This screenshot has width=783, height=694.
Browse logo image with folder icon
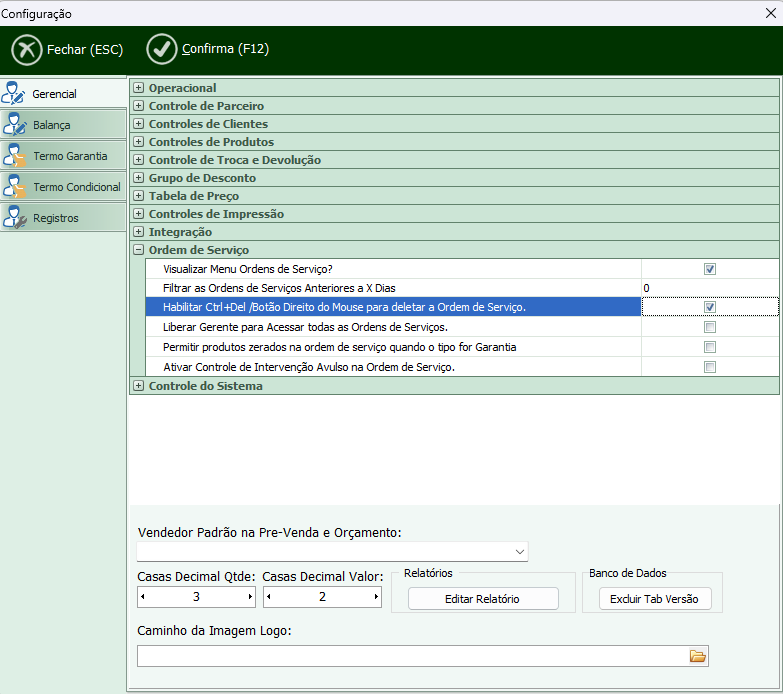coord(697,656)
